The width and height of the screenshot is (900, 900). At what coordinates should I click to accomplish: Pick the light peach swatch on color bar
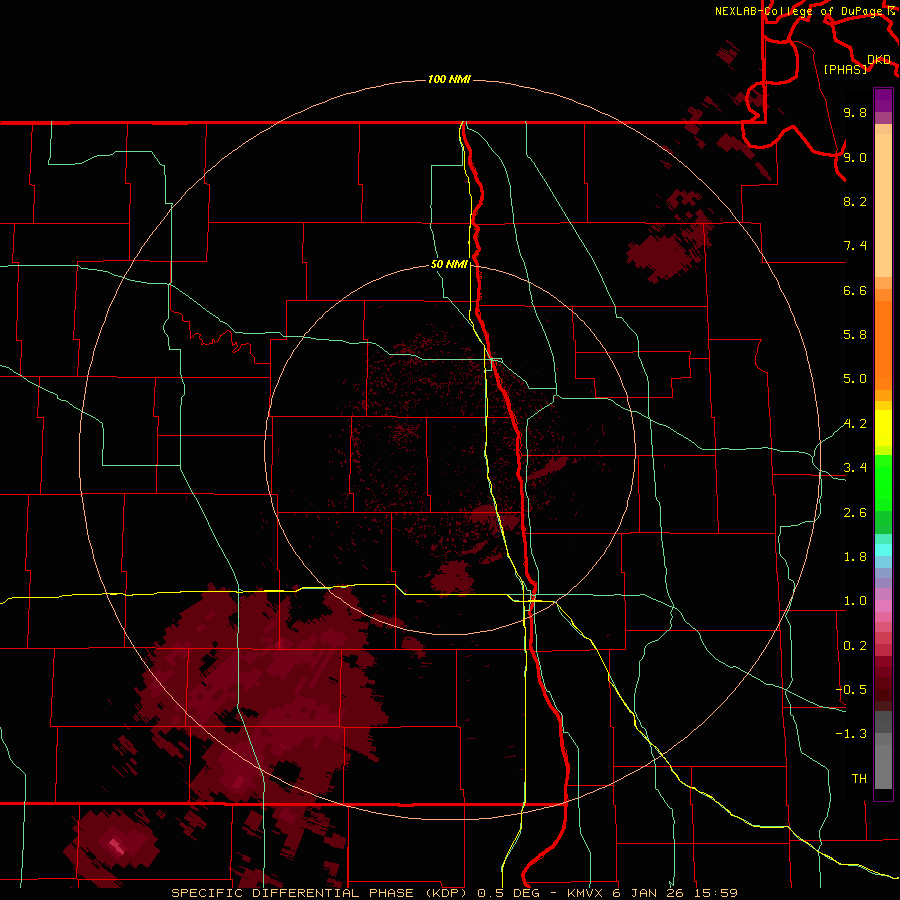pos(883,205)
